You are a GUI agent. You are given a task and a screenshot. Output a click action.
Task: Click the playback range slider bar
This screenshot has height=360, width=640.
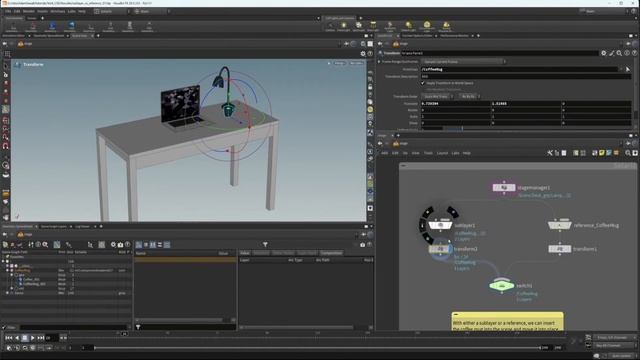[x=317, y=348]
